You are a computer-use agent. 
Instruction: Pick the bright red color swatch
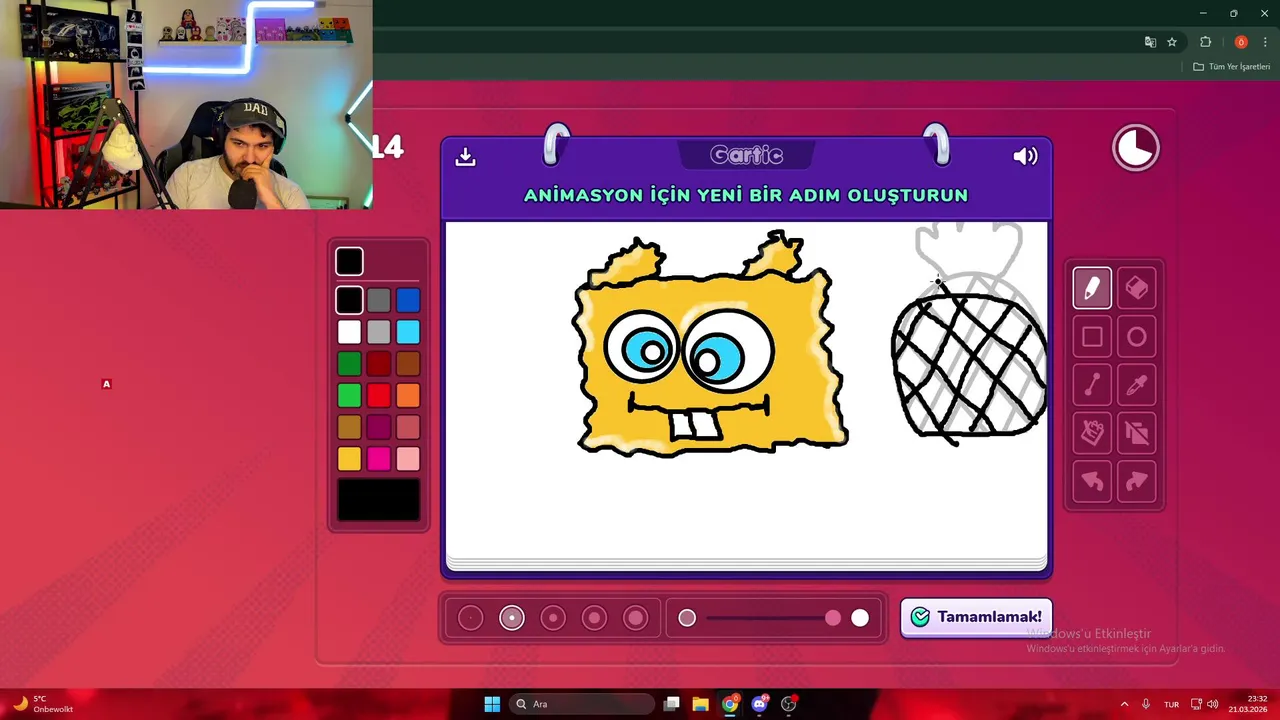378,395
